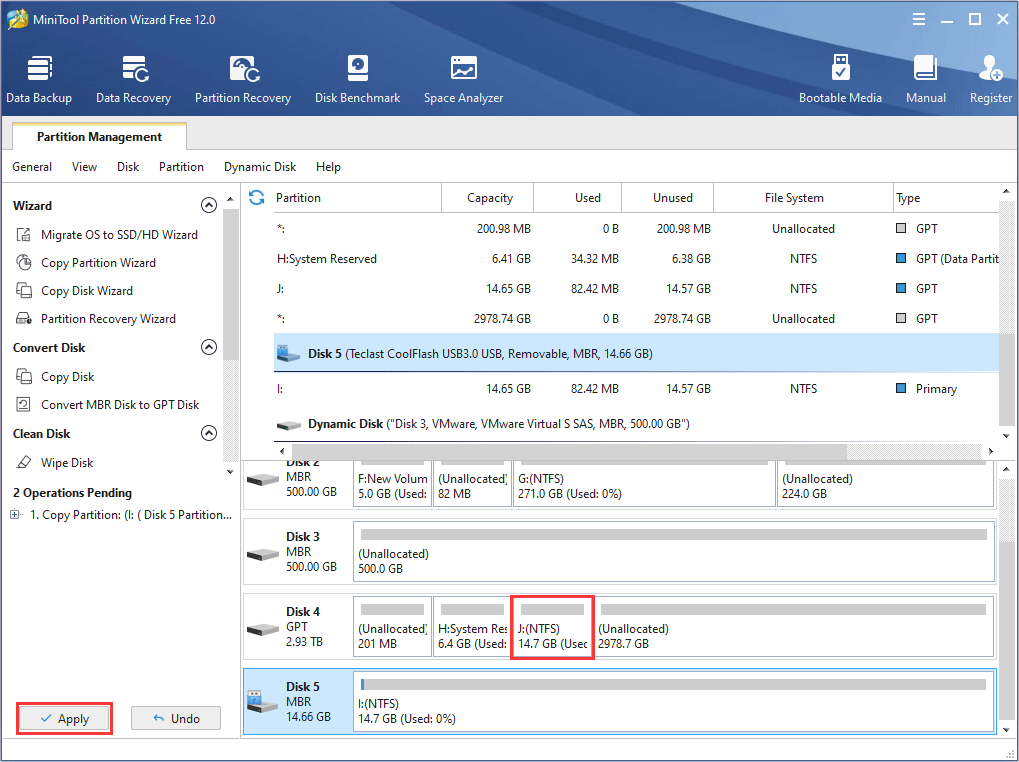This screenshot has height=762, width=1019.
Task: Select the 2978.74 GB Unallocated row
Action: (636, 318)
